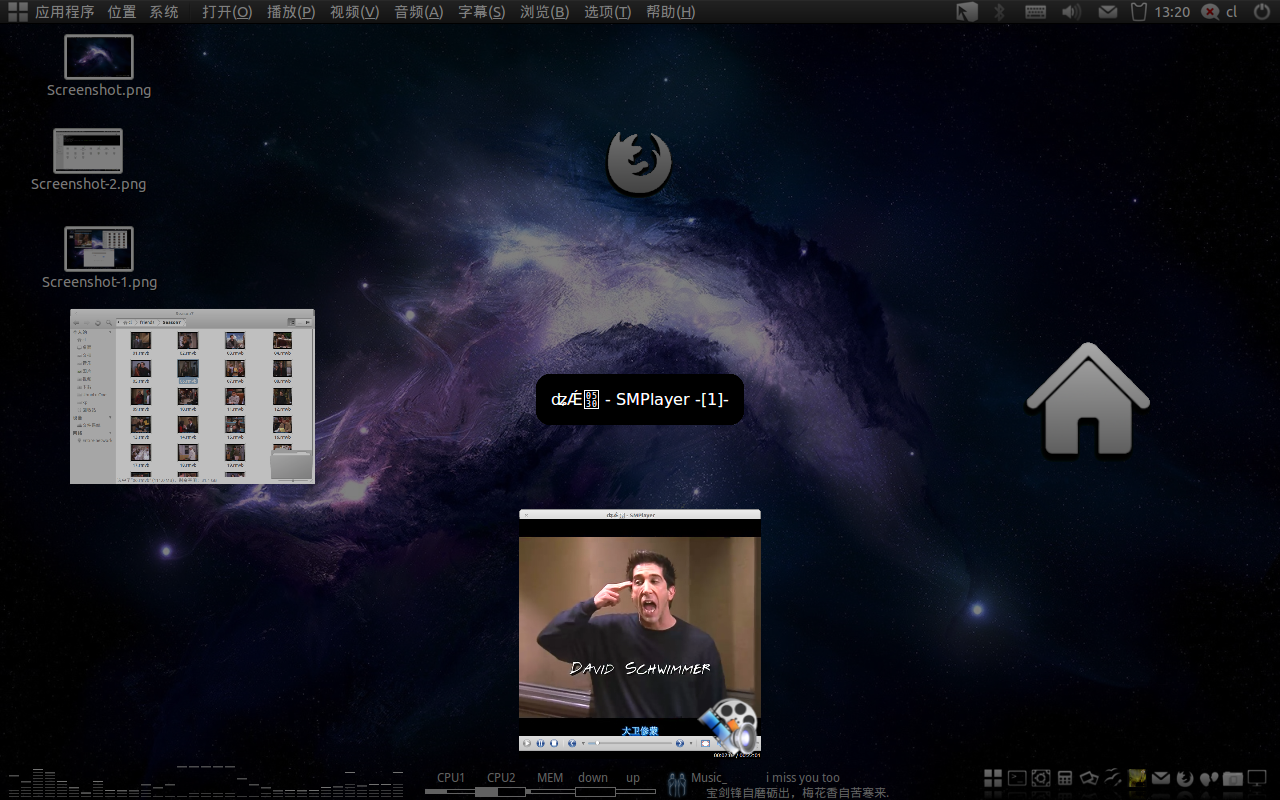Open the mail indicator in top panel
The image size is (1280, 800).
point(1107,12)
